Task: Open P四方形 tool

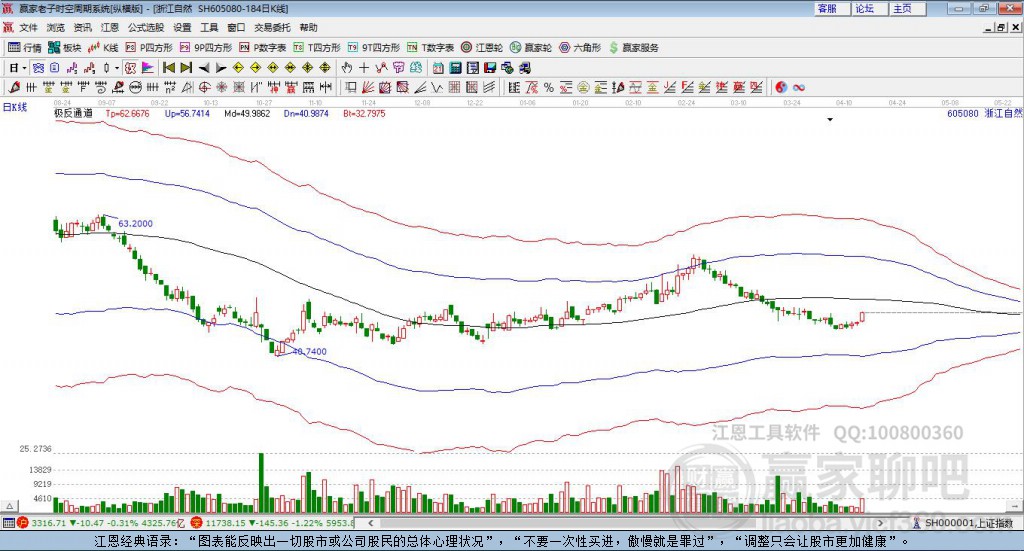Action: tap(149, 48)
